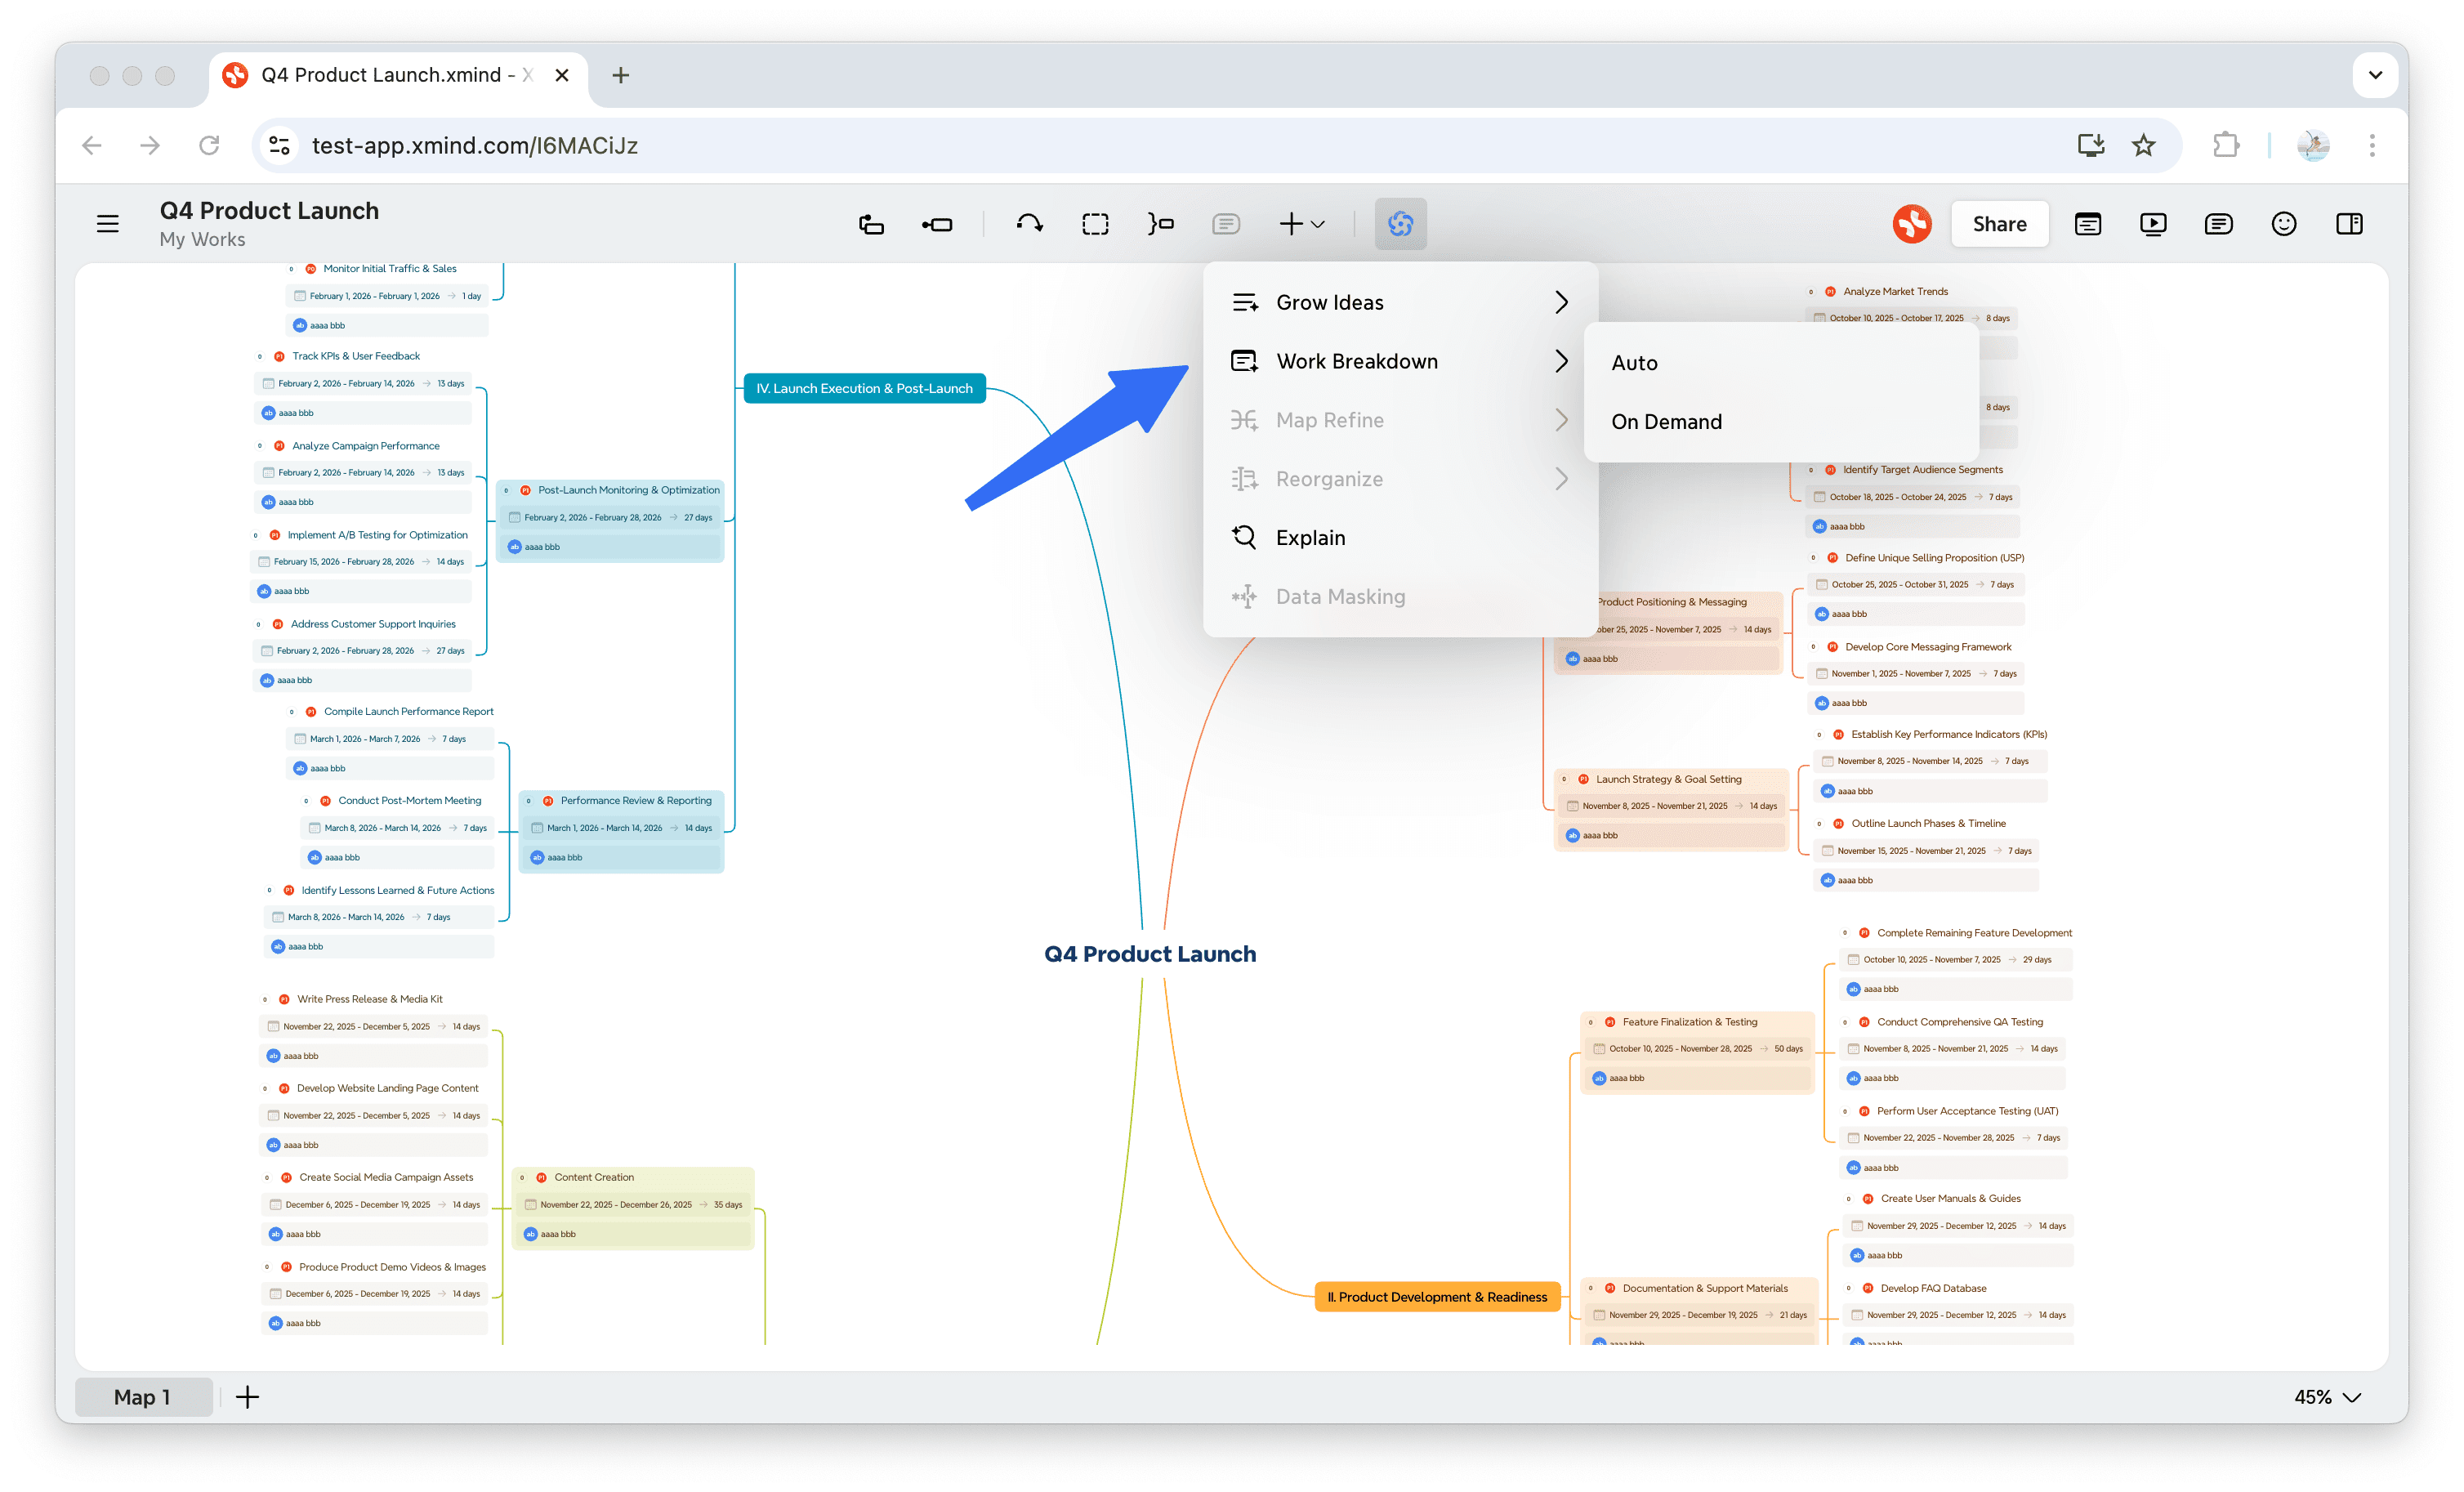Click the insert subtopic icon
This screenshot has width=2464, height=1492.
[938, 223]
